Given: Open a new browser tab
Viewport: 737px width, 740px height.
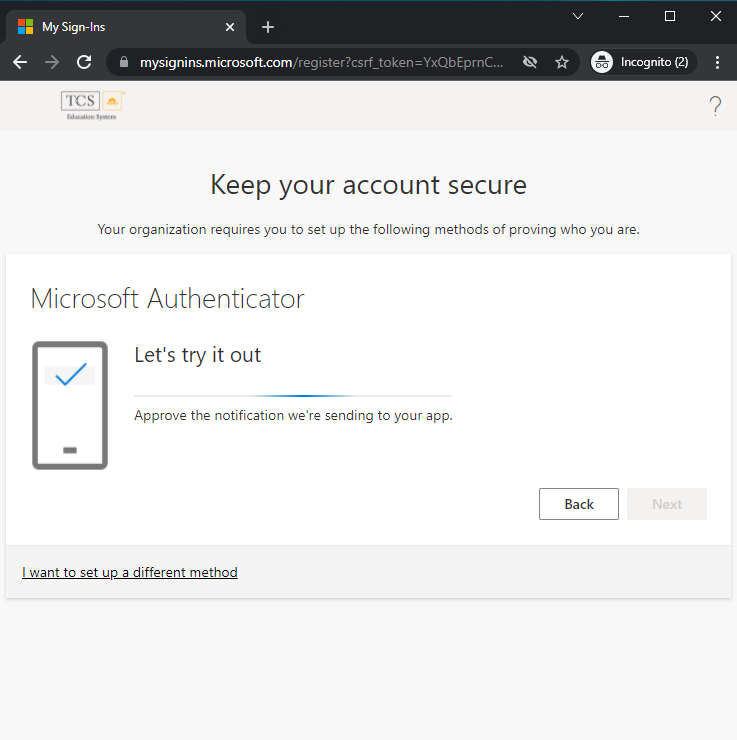Looking at the screenshot, I should [x=268, y=27].
